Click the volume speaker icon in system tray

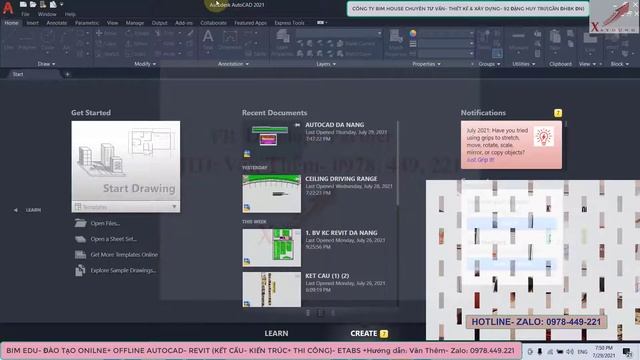570,351
